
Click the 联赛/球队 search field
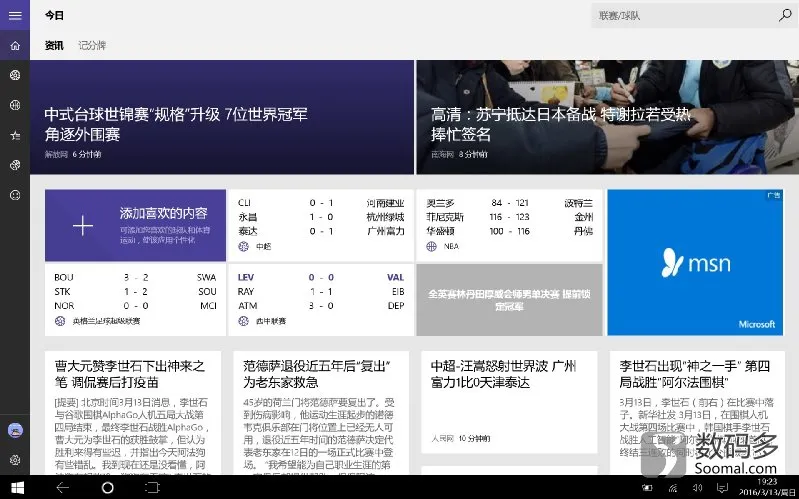(x=683, y=16)
